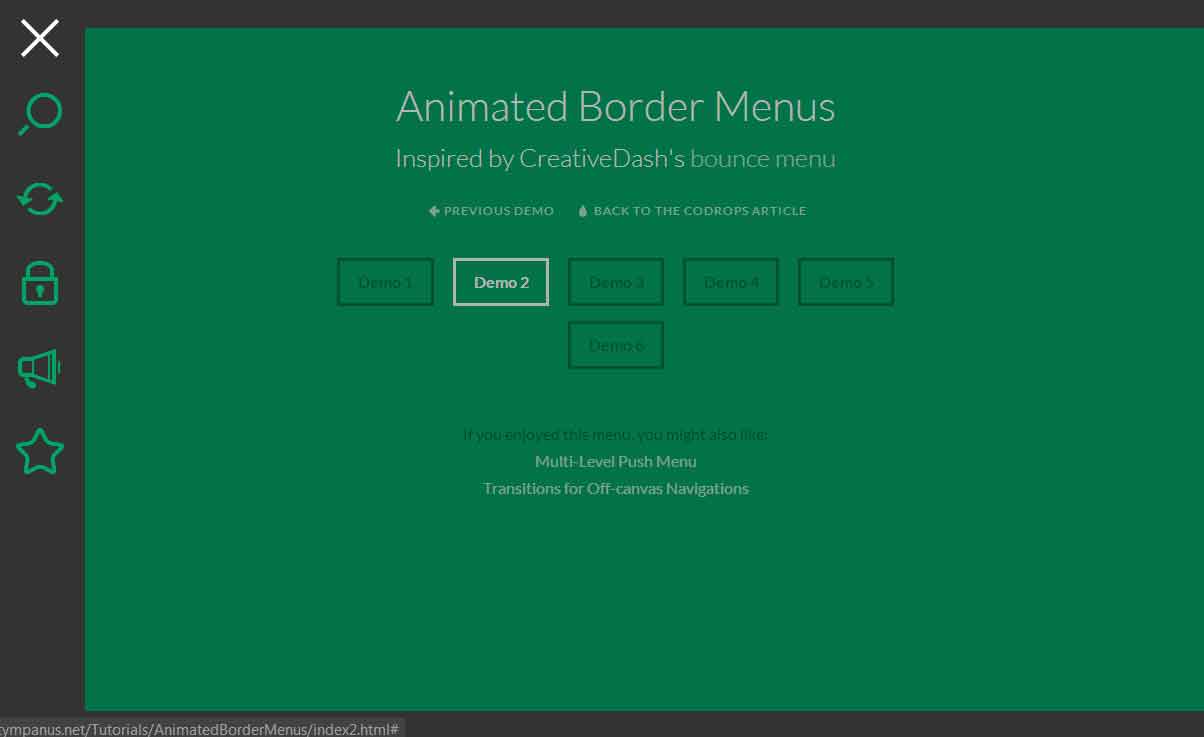The image size is (1204, 737).
Task: Click the URL shown in the status bar
Action: 199,728
